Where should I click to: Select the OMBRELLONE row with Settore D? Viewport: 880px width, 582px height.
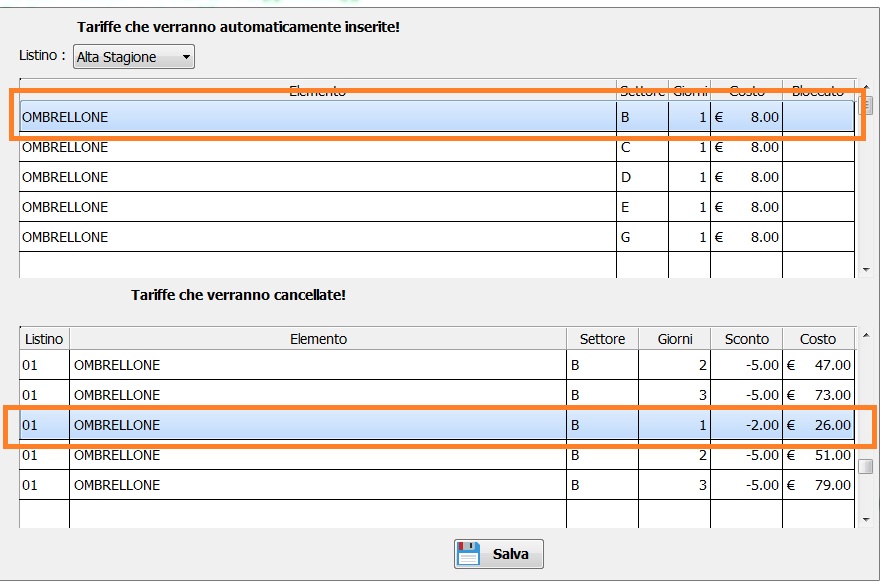437,177
